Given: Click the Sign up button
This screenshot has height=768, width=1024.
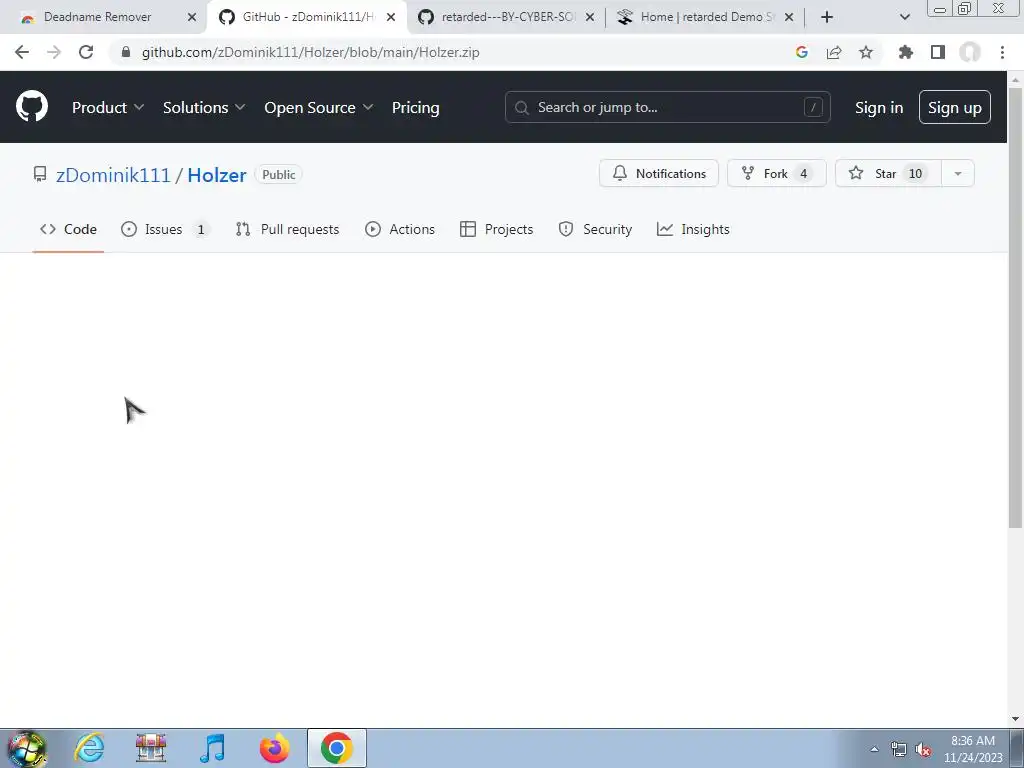Looking at the screenshot, I should (954, 107).
